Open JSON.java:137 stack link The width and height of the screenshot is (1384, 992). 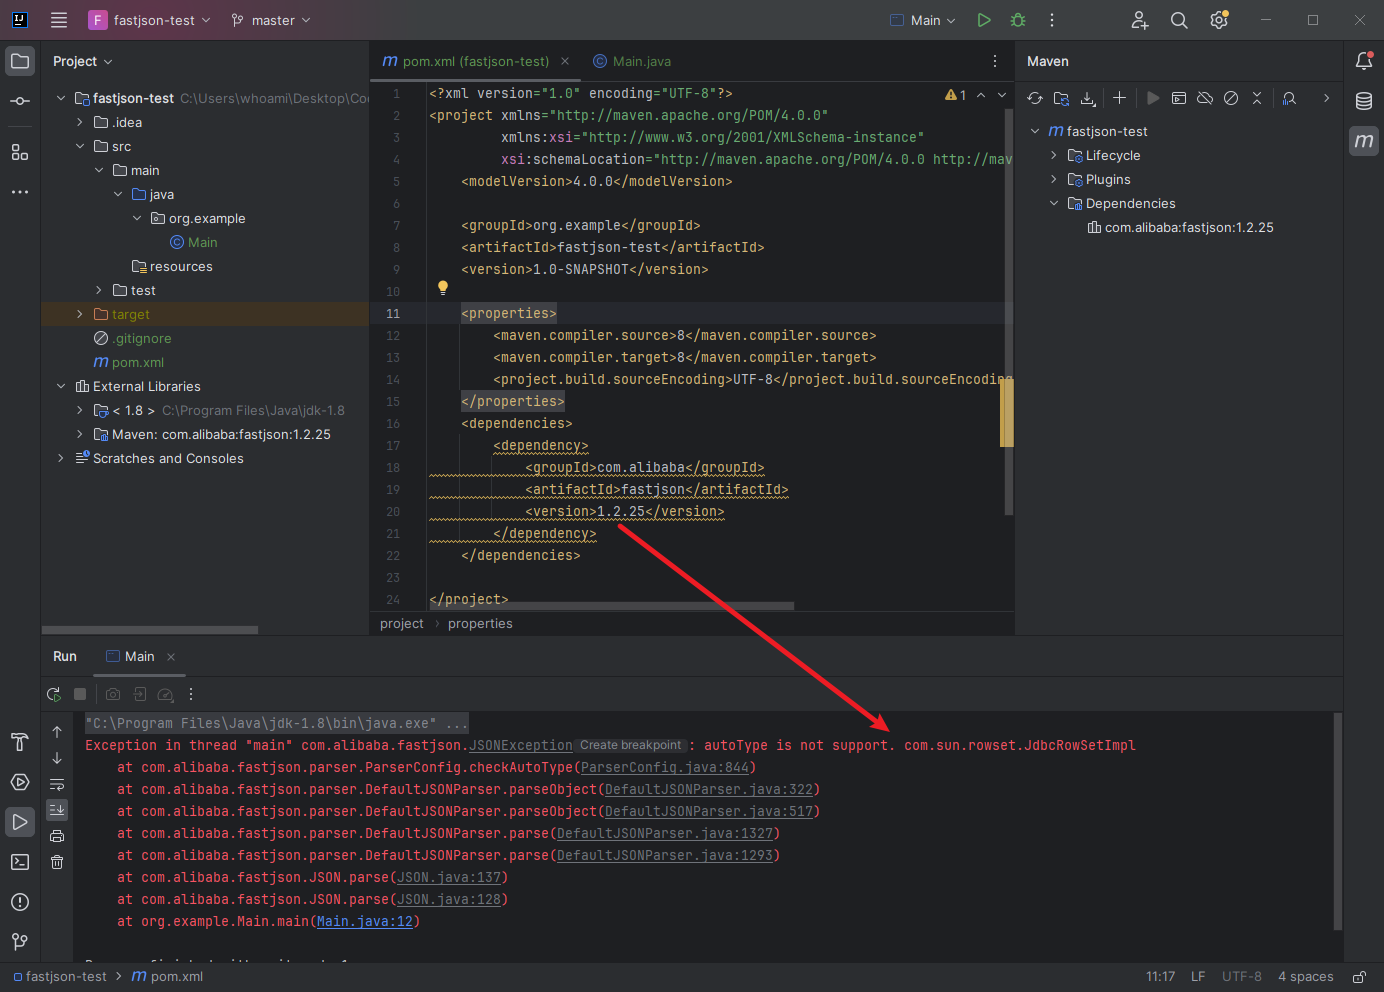coord(449,877)
